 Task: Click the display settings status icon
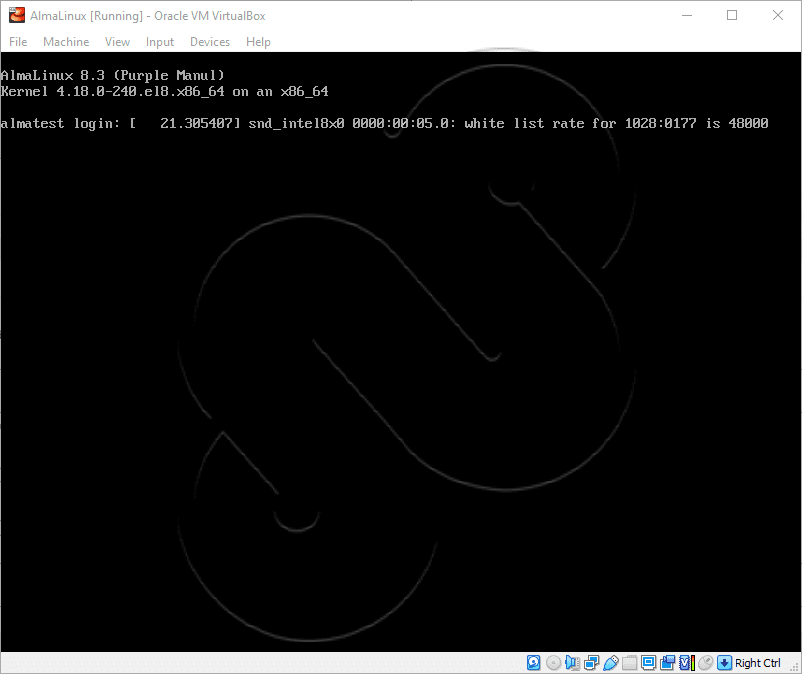pyautogui.click(x=648, y=663)
